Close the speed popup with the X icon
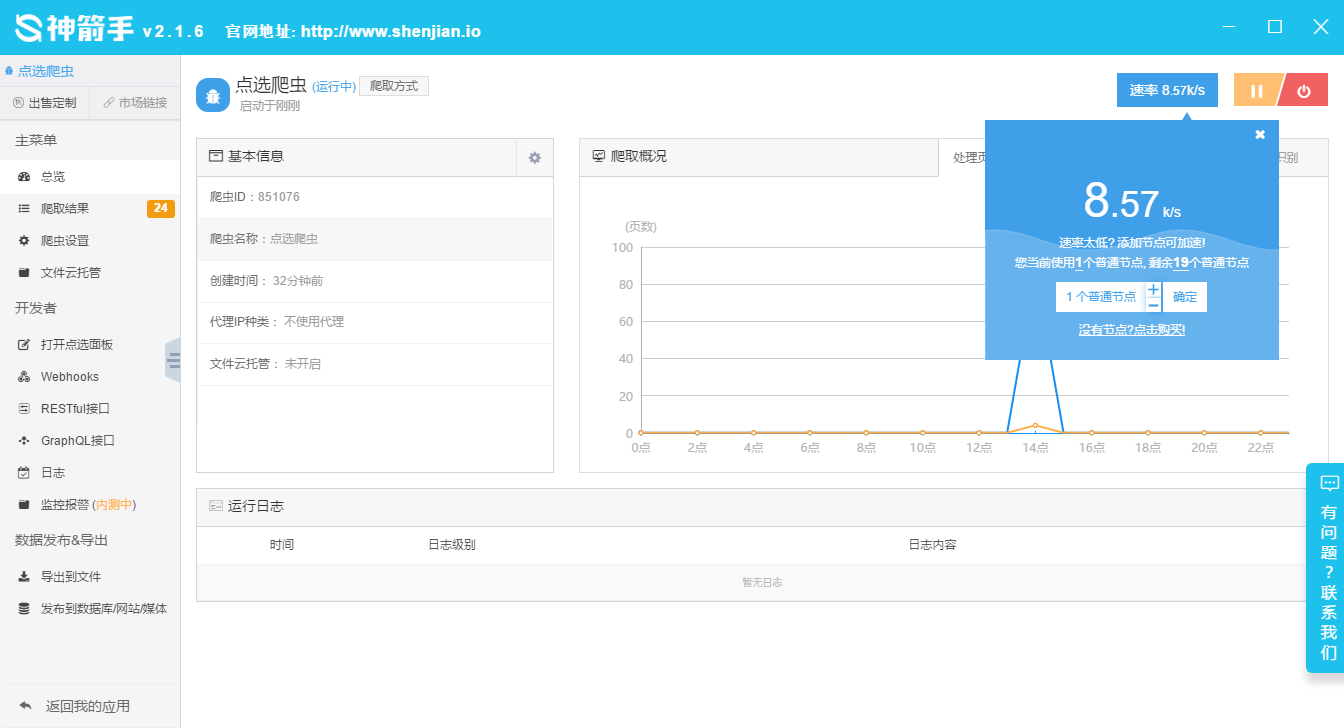Screen dimensions: 1344x728 [x=1260, y=135]
